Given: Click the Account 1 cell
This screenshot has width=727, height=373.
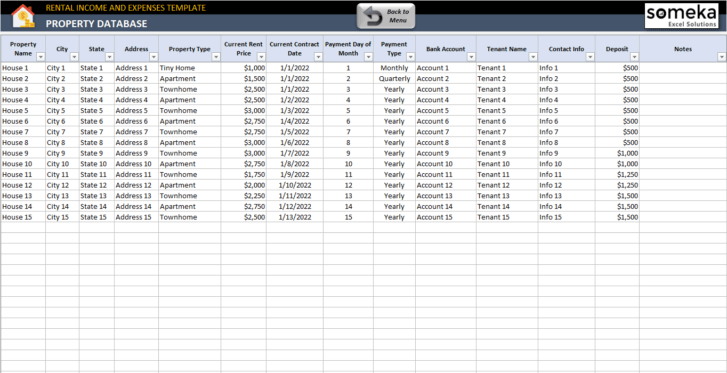Looking at the screenshot, I should click(x=446, y=68).
